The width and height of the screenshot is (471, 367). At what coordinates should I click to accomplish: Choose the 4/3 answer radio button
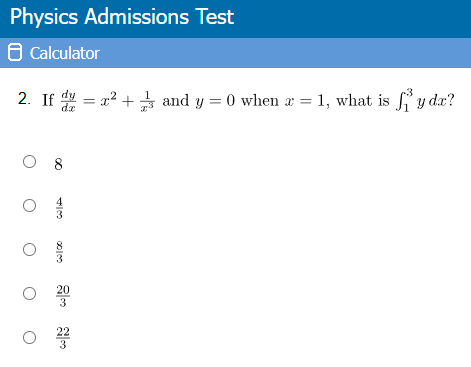(x=30, y=206)
